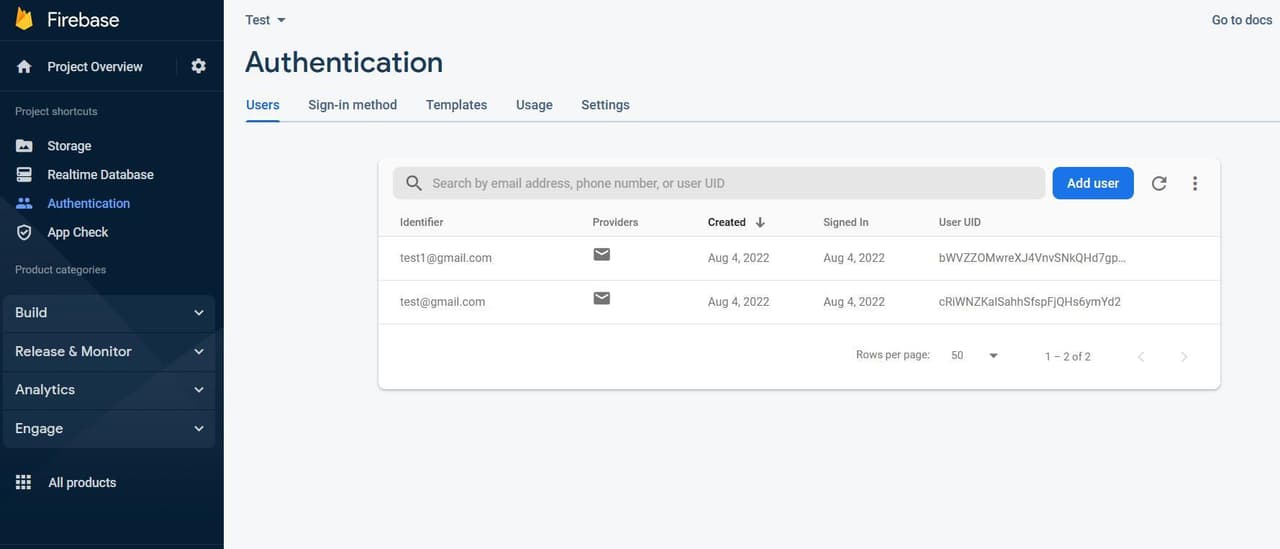Screen dimensions: 1280x549
Task: Click the App Check shield icon
Action: (x=24, y=232)
